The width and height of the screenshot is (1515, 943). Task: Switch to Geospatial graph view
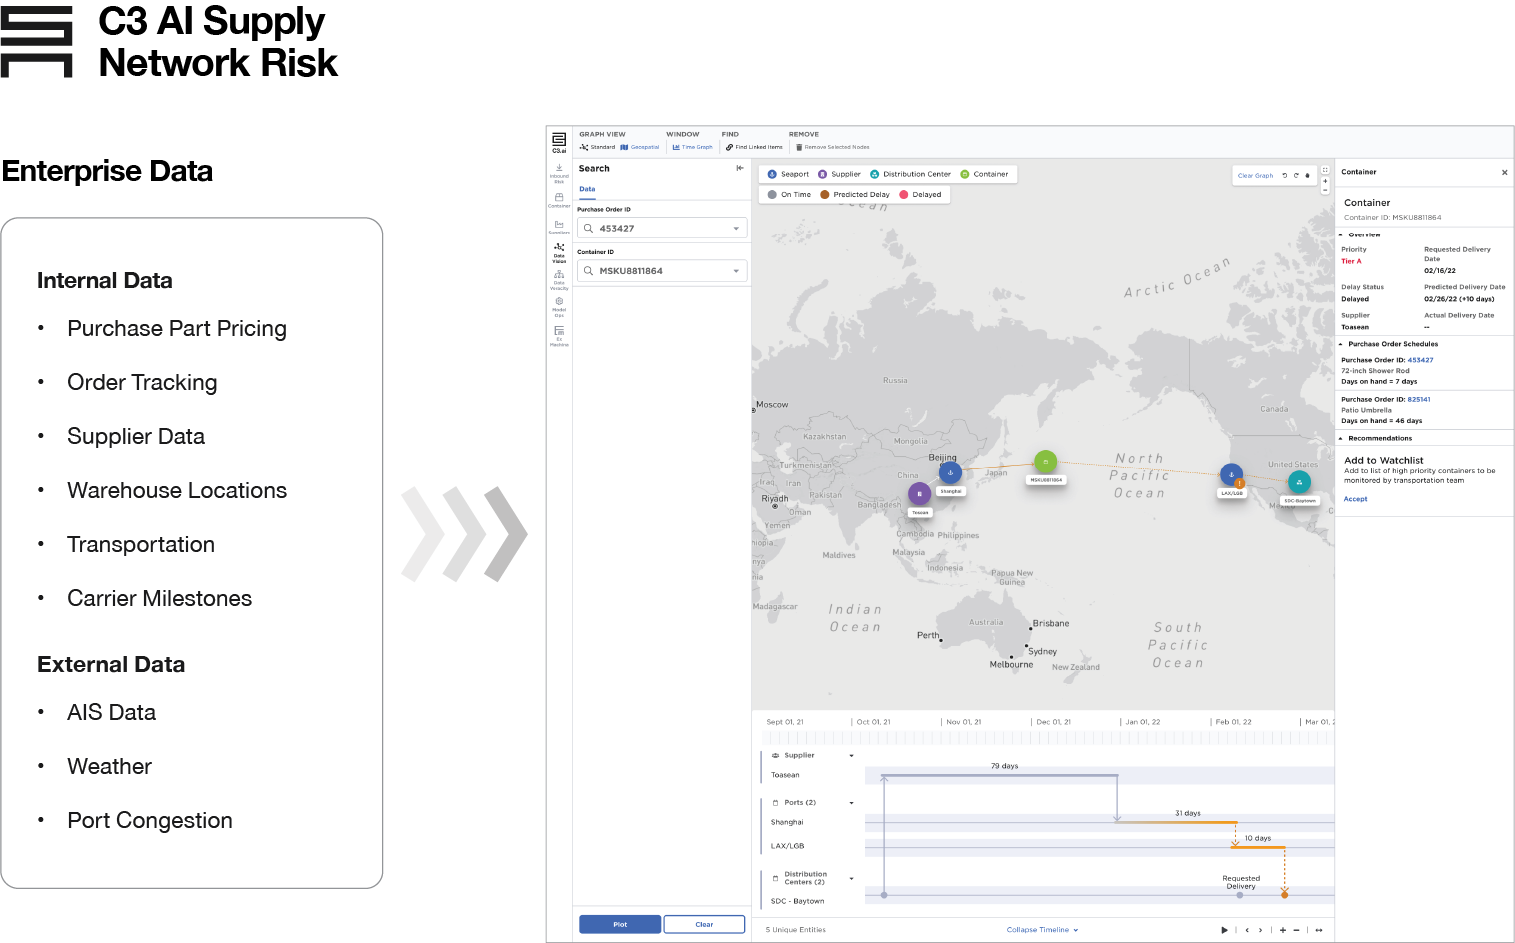click(x=640, y=147)
